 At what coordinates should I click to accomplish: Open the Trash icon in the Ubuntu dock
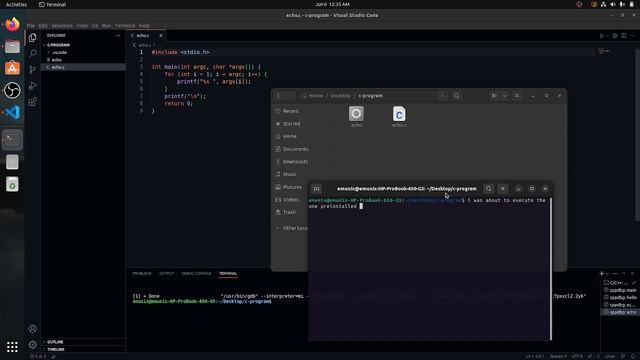click(x=12, y=184)
